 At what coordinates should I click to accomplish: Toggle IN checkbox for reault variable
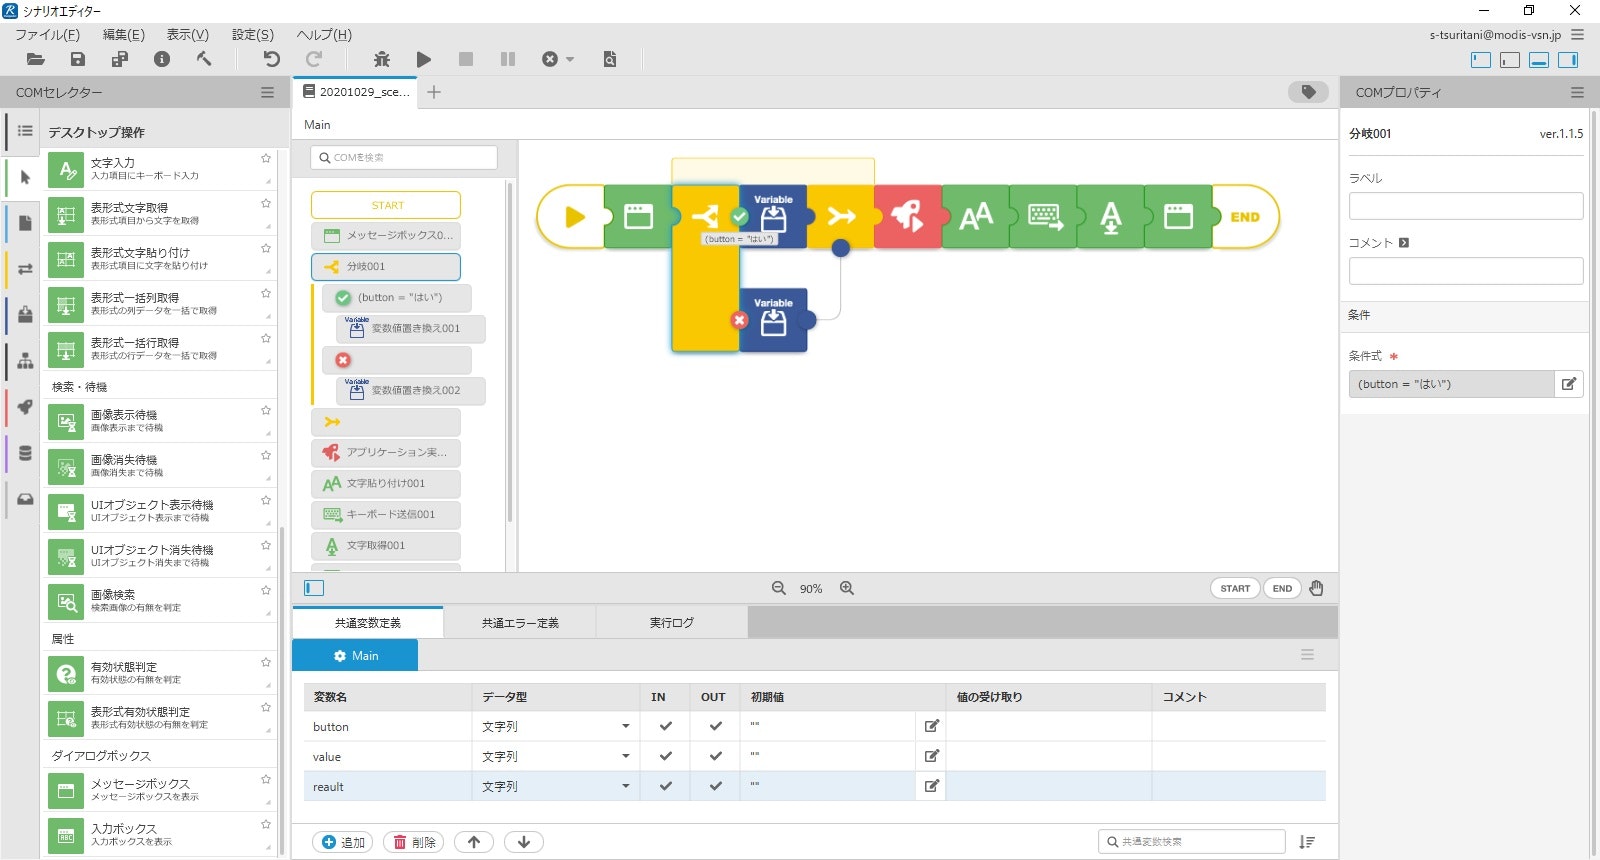(x=665, y=786)
